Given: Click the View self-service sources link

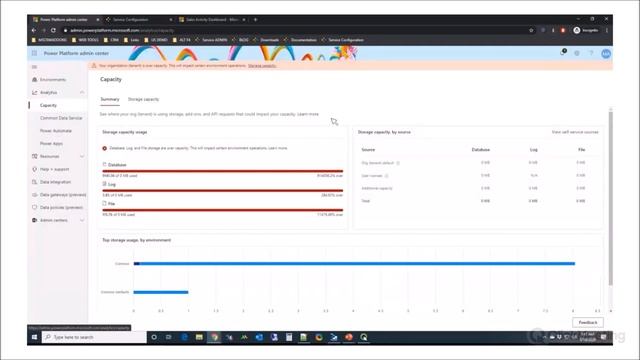Looking at the screenshot, I should [x=575, y=132].
